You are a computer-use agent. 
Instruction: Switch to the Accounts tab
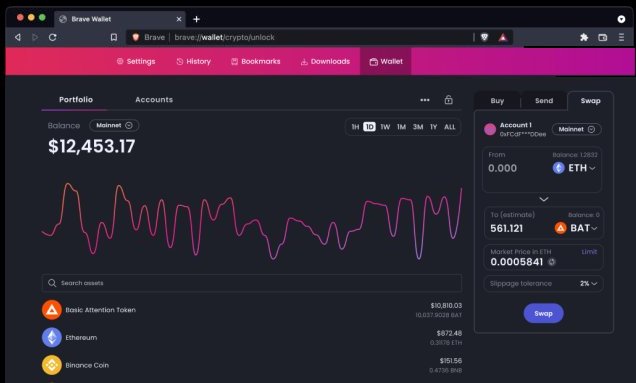pyautogui.click(x=154, y=99)
